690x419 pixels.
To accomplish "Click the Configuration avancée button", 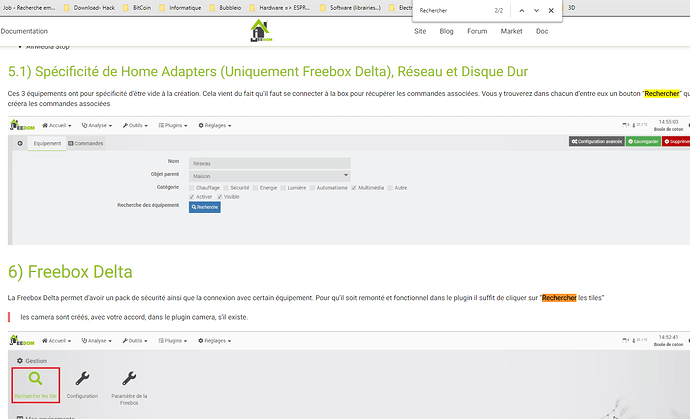I will click(597, 141).
